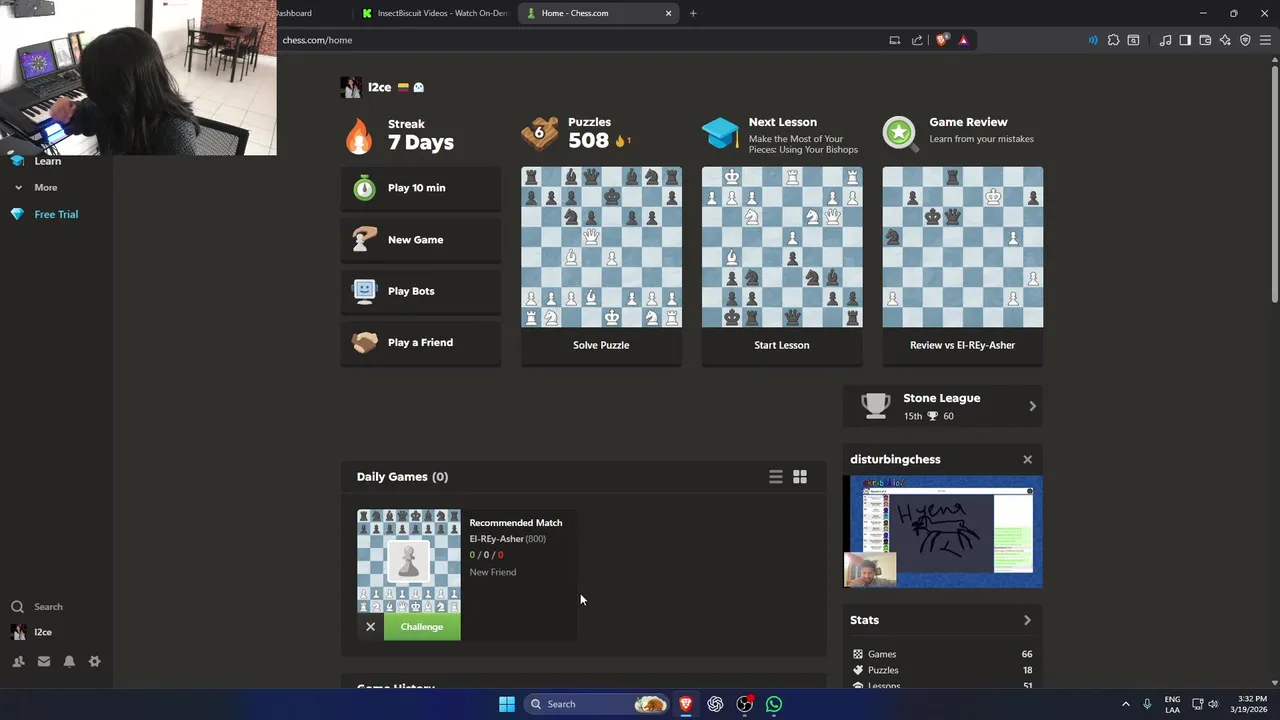Open the Friends icon in the sidebar
1280x720 pixels.
point(18,661)
